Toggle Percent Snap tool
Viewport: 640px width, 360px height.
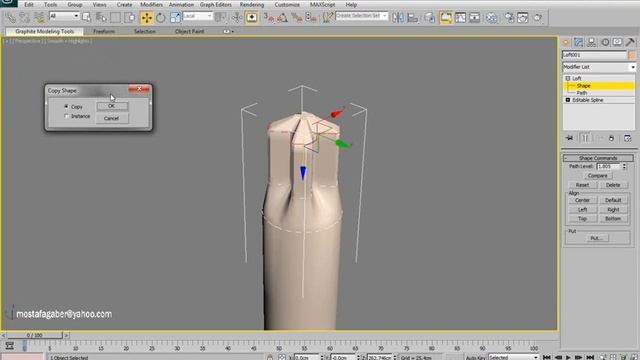(296, 18)
